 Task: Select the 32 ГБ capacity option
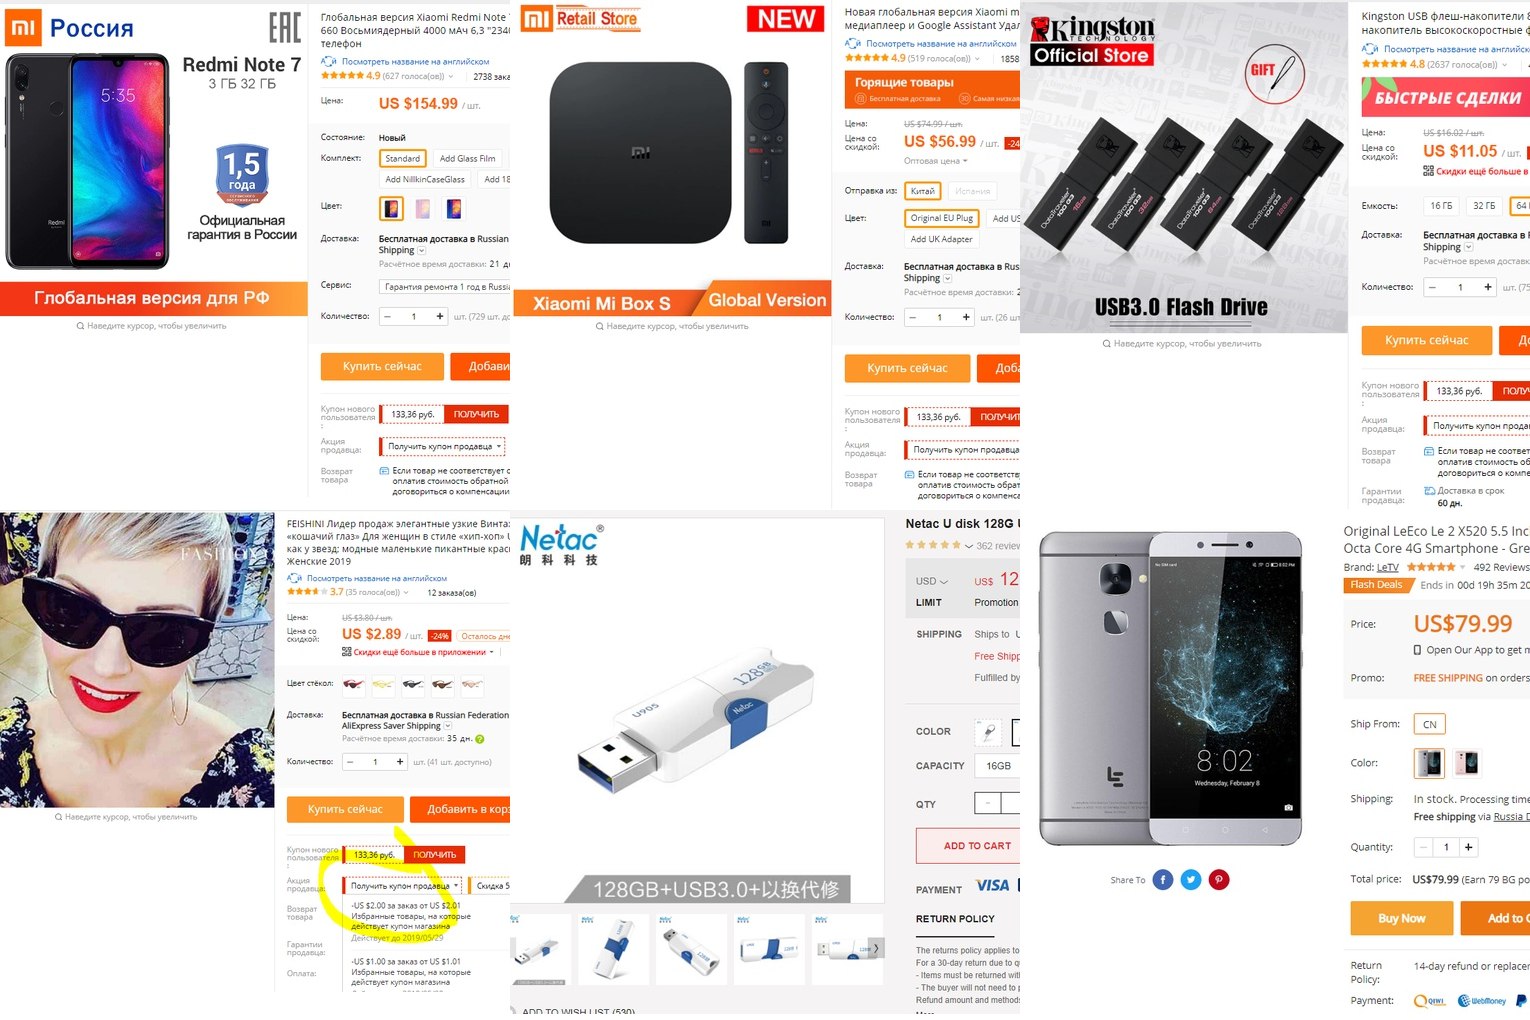tap(1484, 206)
